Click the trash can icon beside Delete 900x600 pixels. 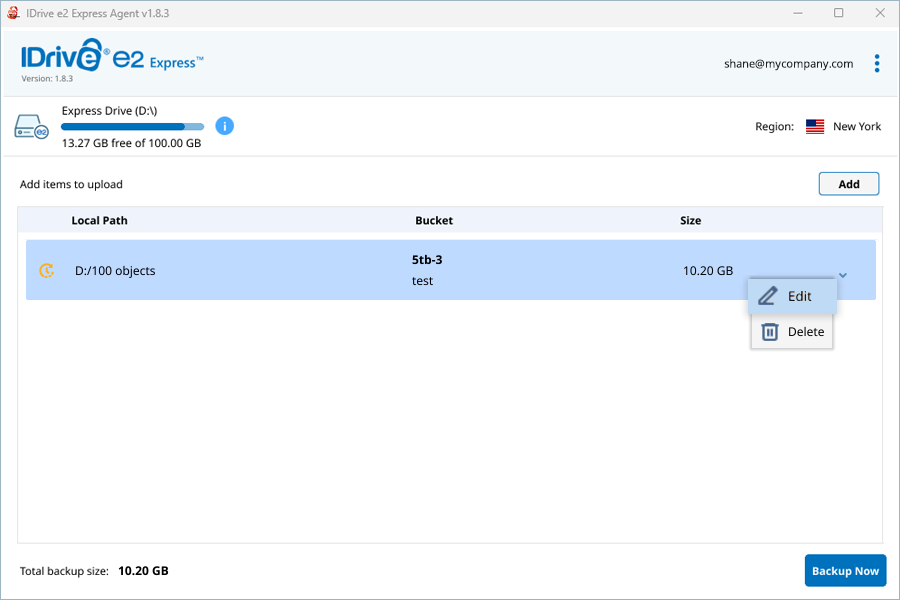click(769, 332)
